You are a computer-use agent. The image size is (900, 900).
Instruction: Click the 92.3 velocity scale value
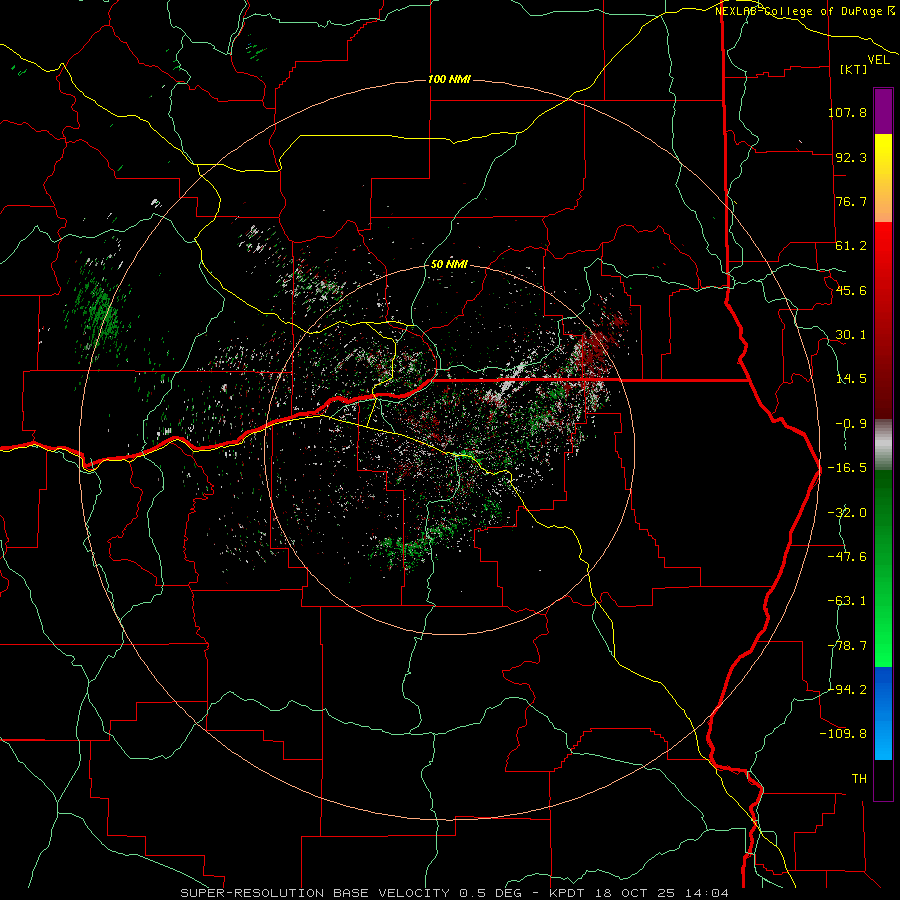851,157
